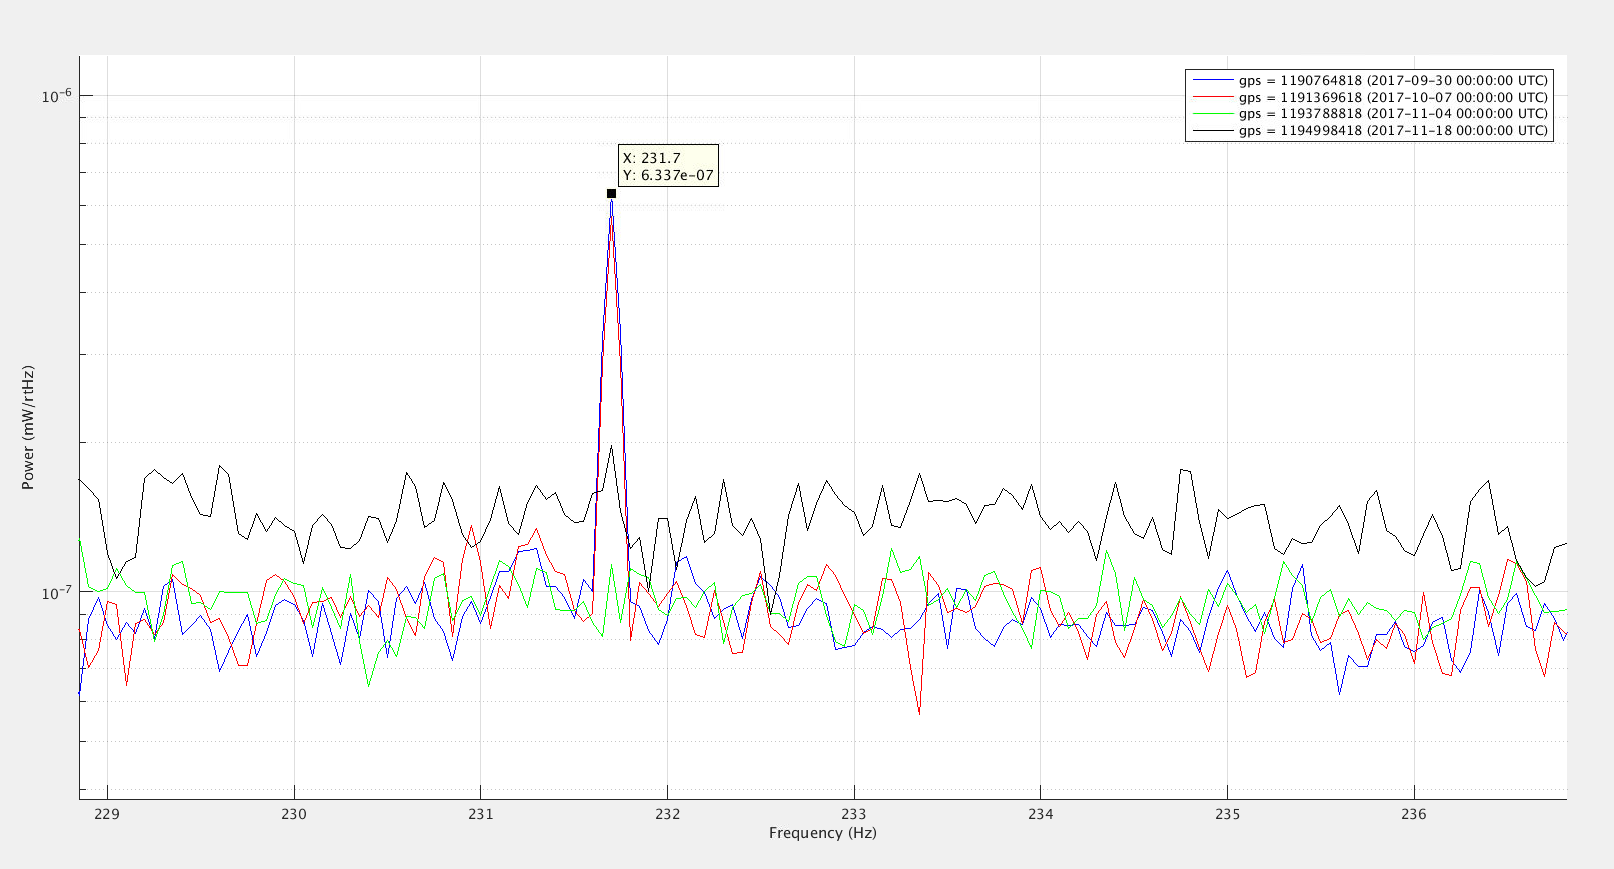Click the data tip Y: 6.337e-07 line
Viewport: 1614px width, 869px height.
(x=668, y=175)
